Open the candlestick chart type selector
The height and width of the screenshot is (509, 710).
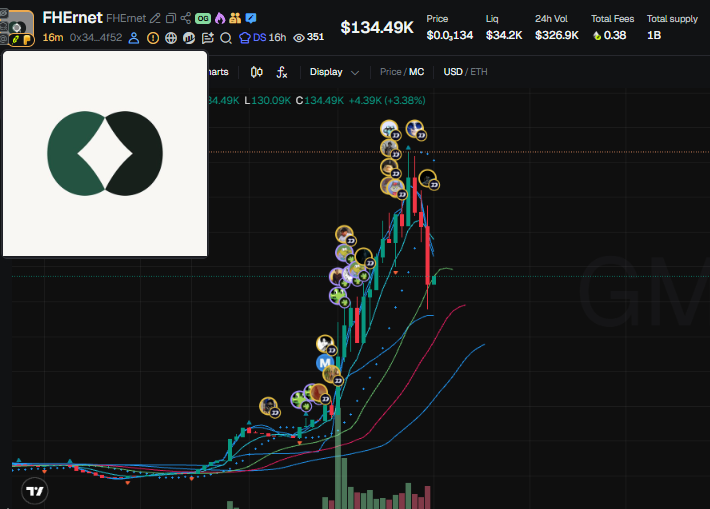[257, 72]
